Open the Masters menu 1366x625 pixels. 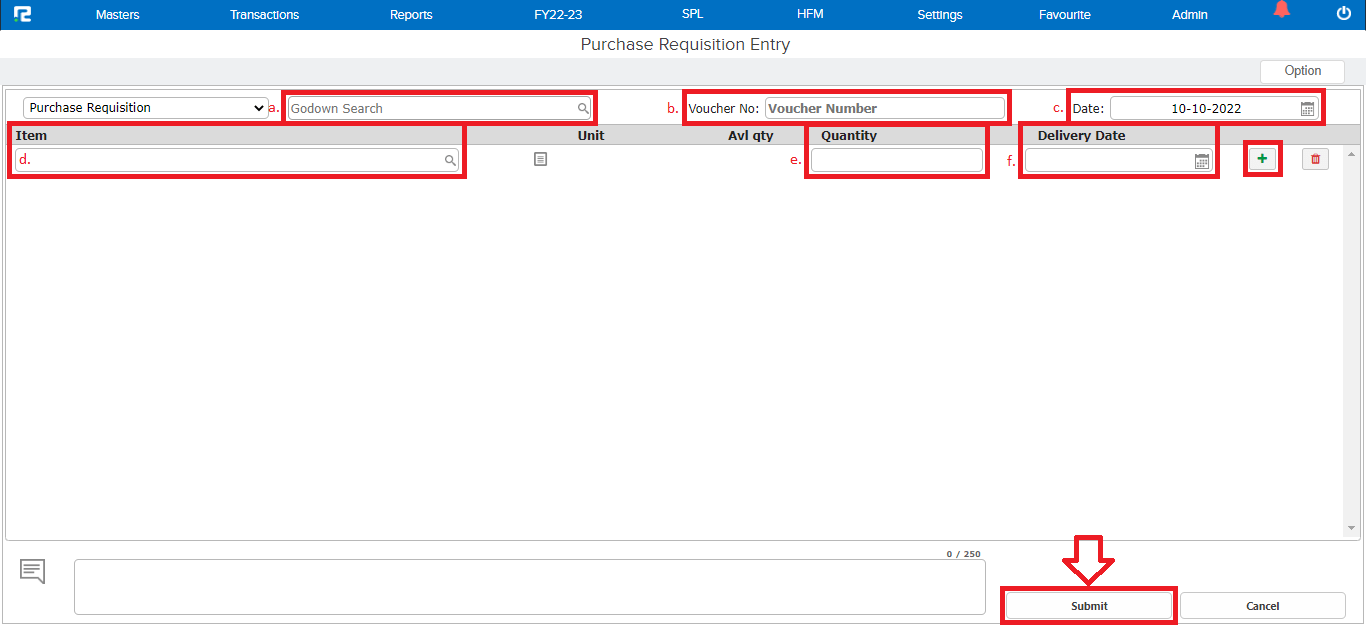(x=117, y=15)
